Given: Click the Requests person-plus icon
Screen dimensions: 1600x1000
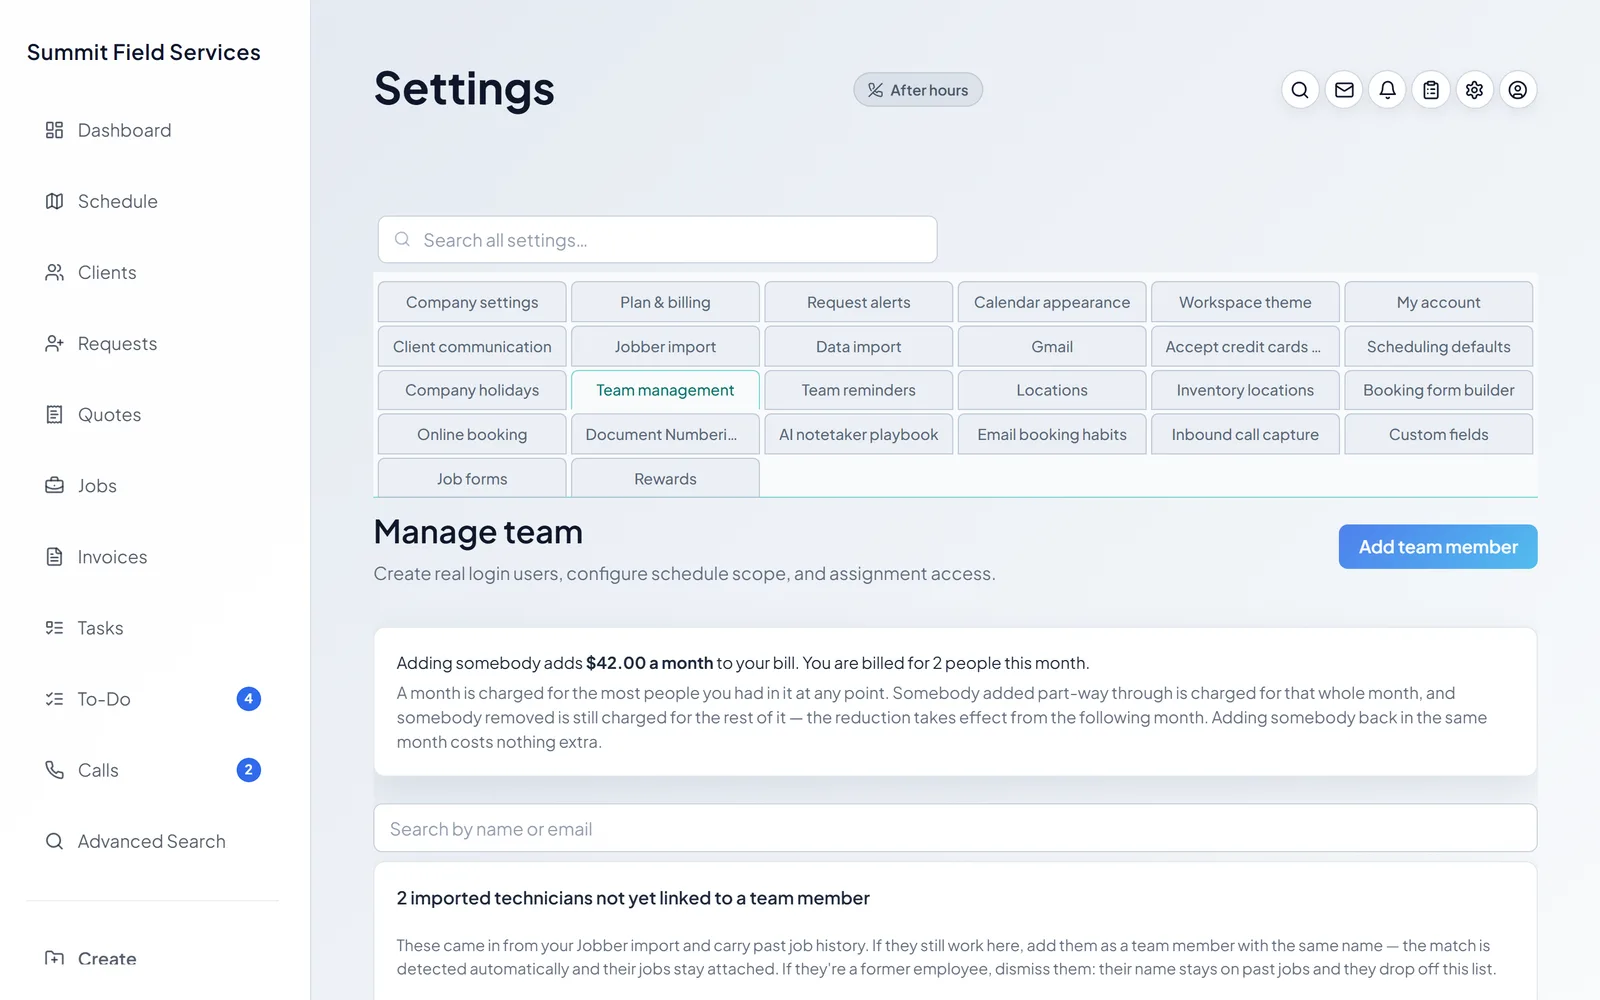Looking at the screenshot, I should [55, 343].
